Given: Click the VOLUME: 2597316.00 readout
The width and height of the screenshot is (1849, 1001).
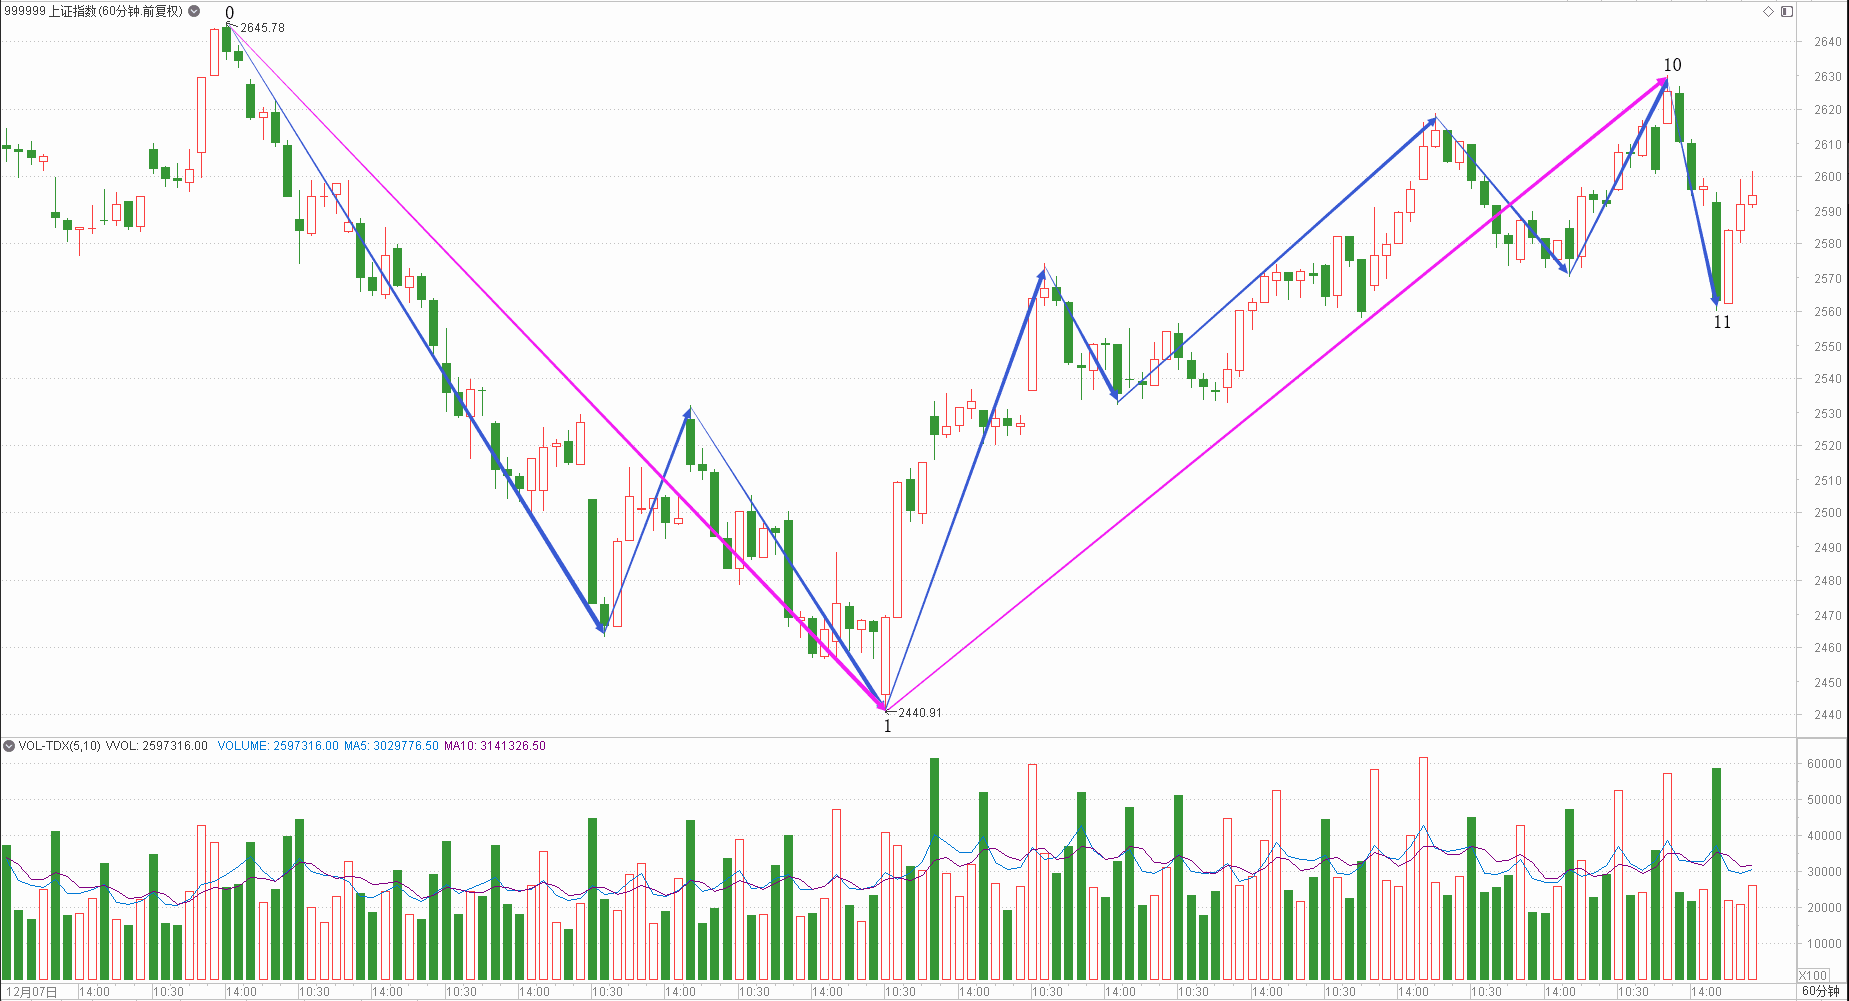Looking at the screenshot, I should (278, 746).
